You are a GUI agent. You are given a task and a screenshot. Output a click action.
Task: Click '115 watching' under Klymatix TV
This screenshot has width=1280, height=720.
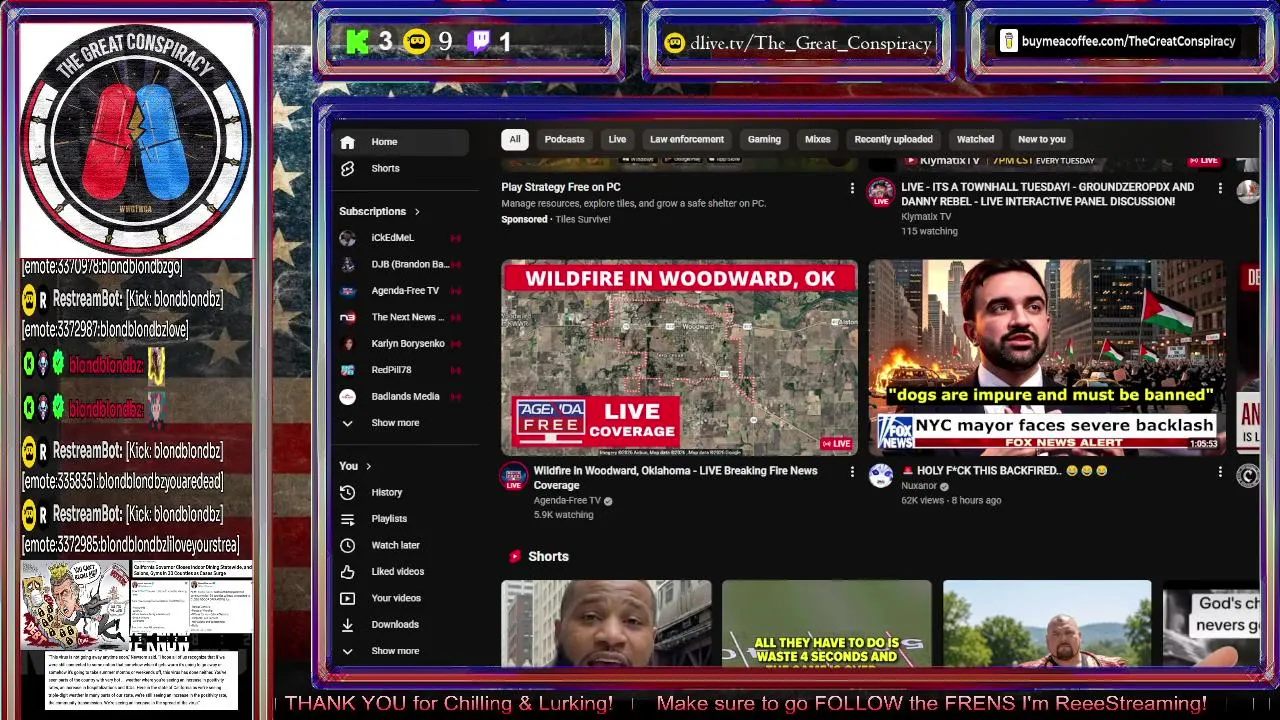tap(929, 231)
